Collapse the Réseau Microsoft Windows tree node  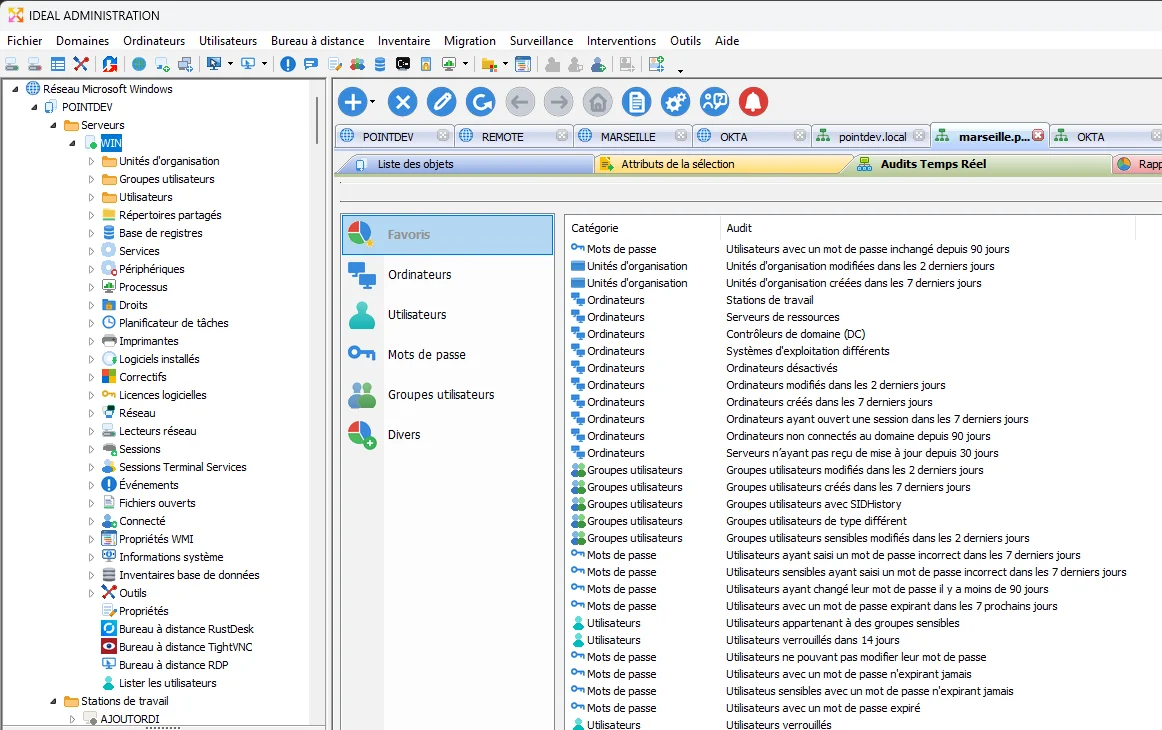pyautogui.click(x=15, y=89)
